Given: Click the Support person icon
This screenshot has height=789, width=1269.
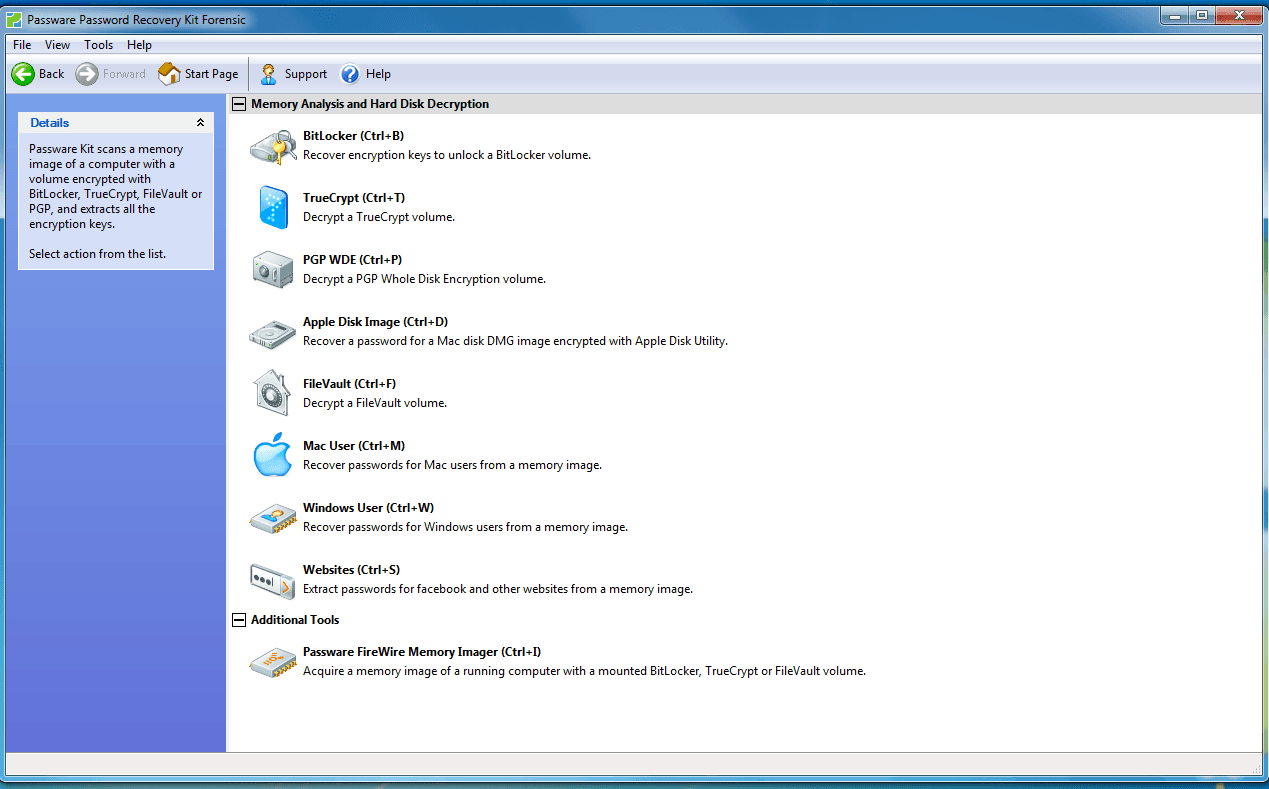Looking at the screenshot, I should pyautogui.click(x=269, y=74).
